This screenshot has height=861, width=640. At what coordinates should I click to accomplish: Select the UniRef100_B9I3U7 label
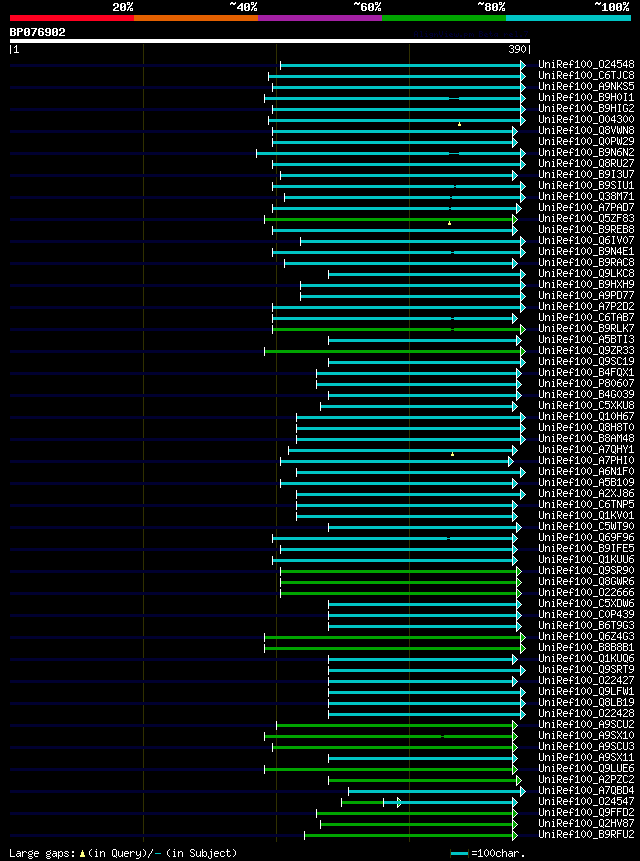pos(586,174)
